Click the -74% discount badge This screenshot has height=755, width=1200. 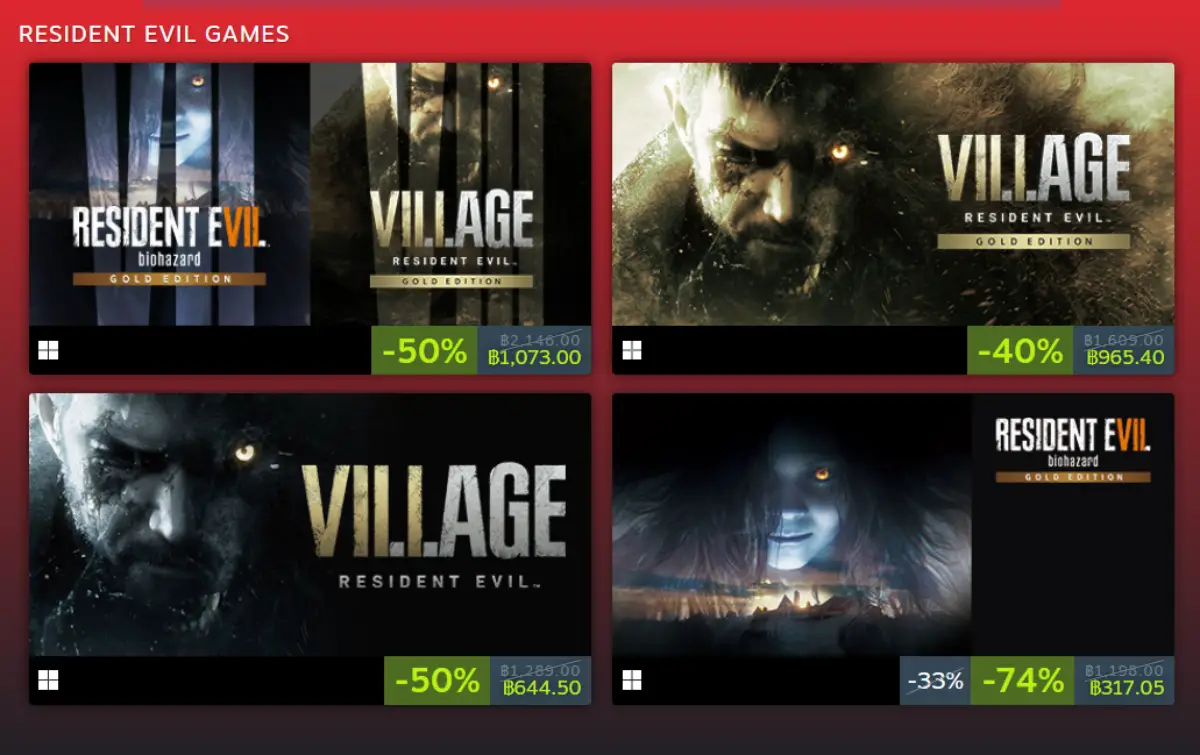(x=1022, y=680)
